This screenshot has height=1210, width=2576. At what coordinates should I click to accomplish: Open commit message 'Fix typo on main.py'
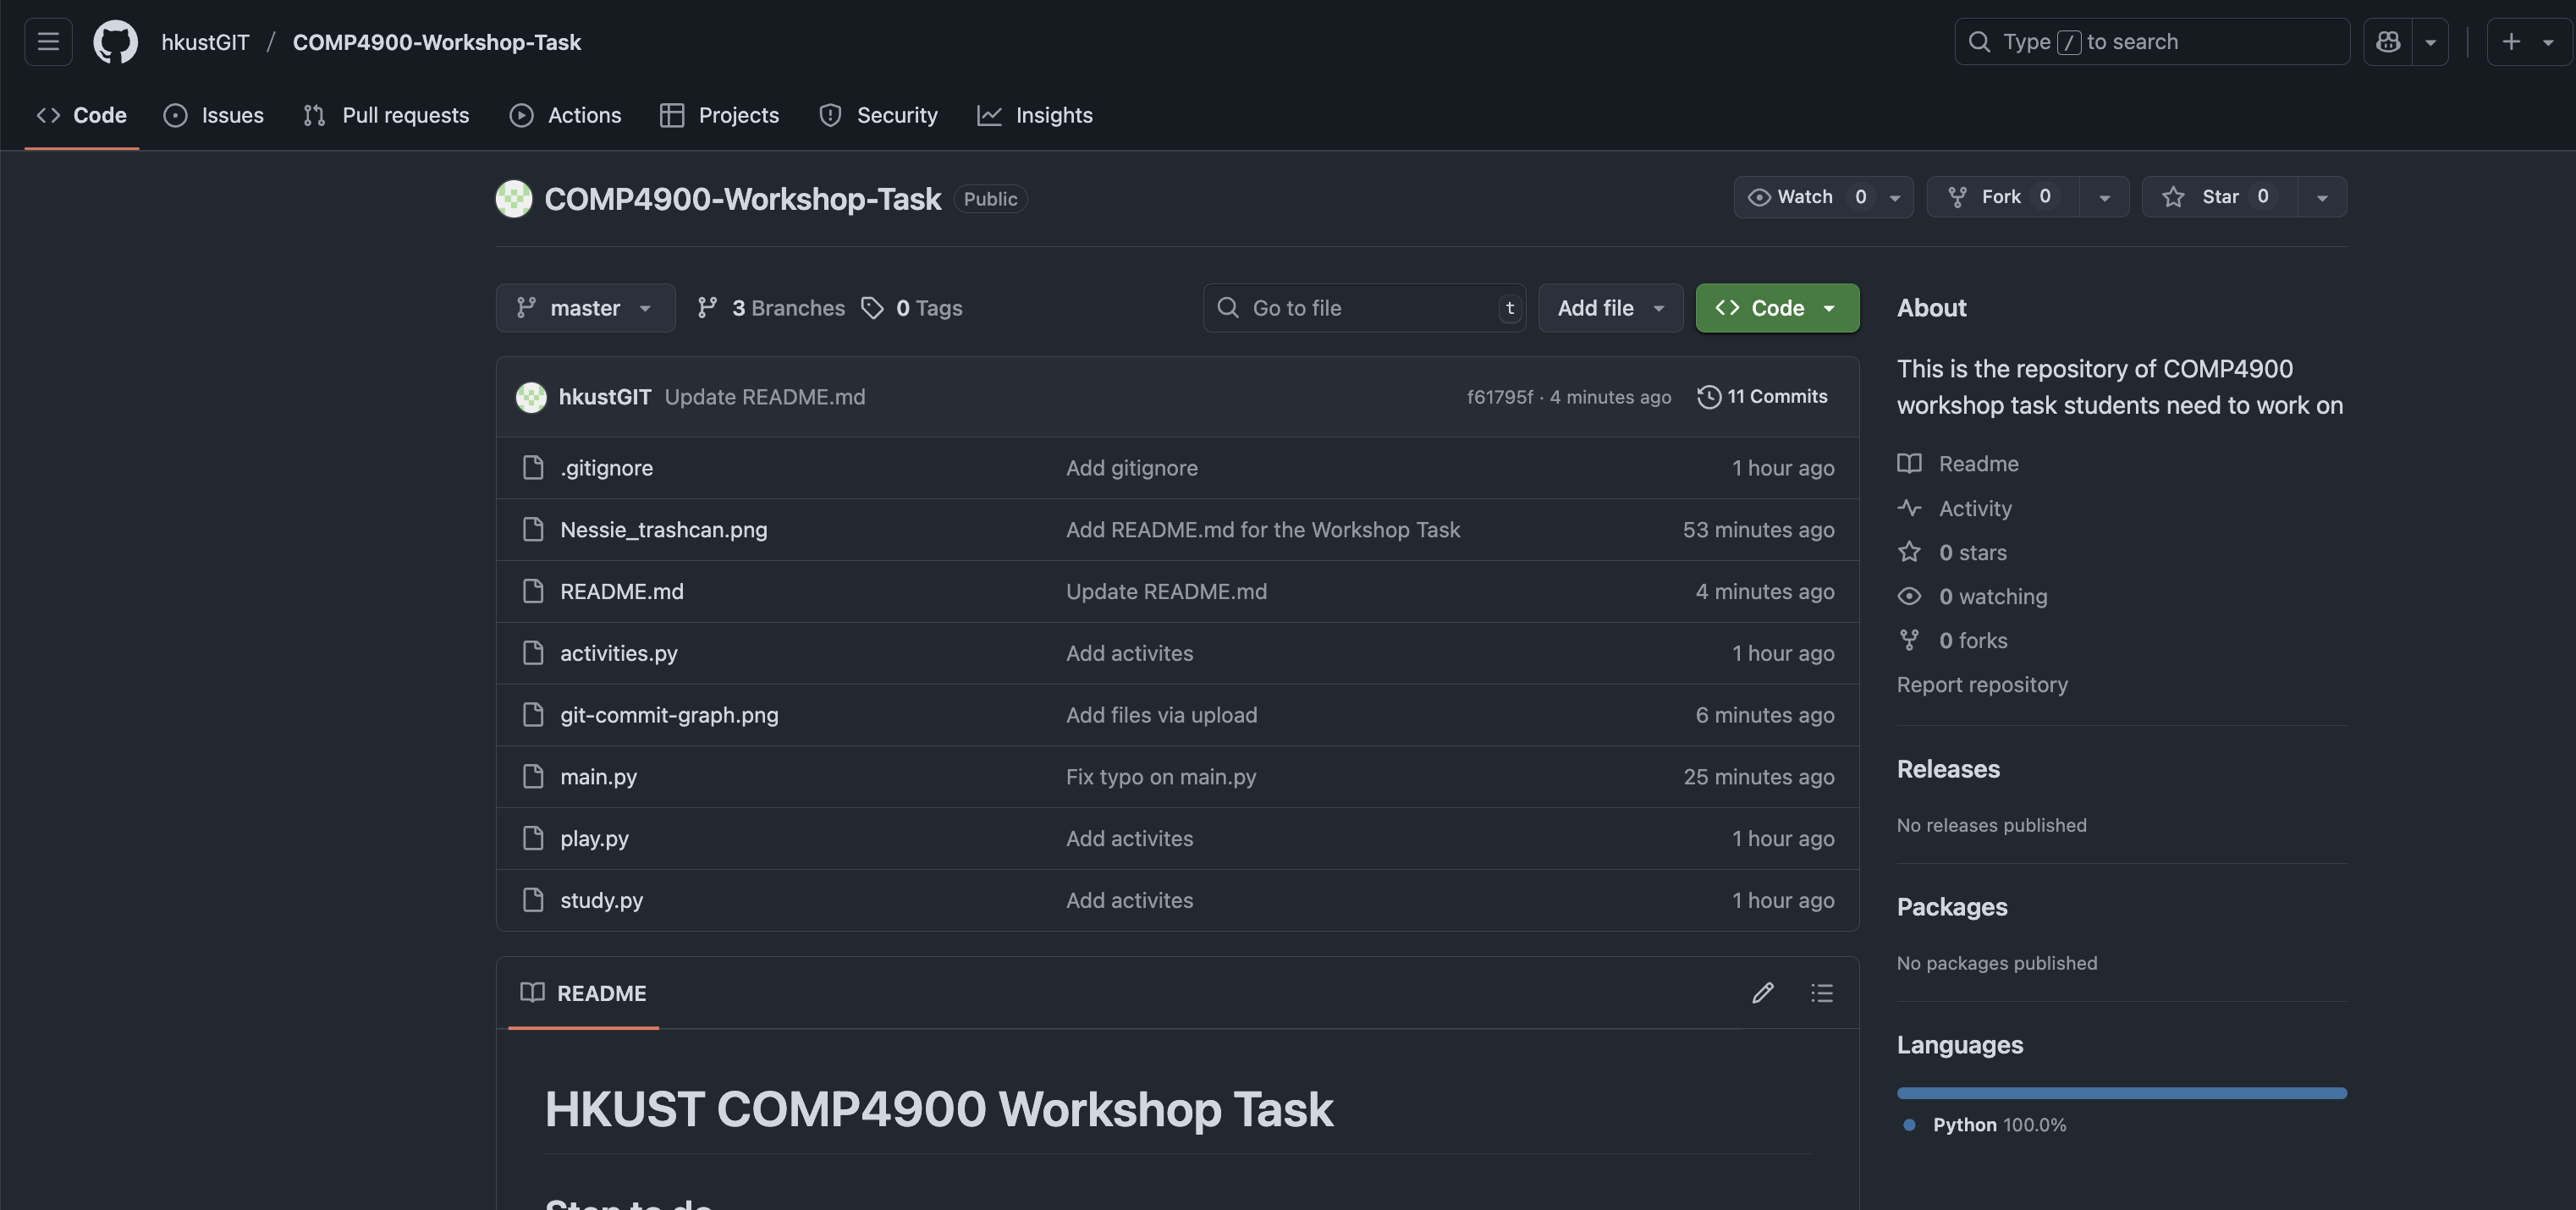[1161, 776]
